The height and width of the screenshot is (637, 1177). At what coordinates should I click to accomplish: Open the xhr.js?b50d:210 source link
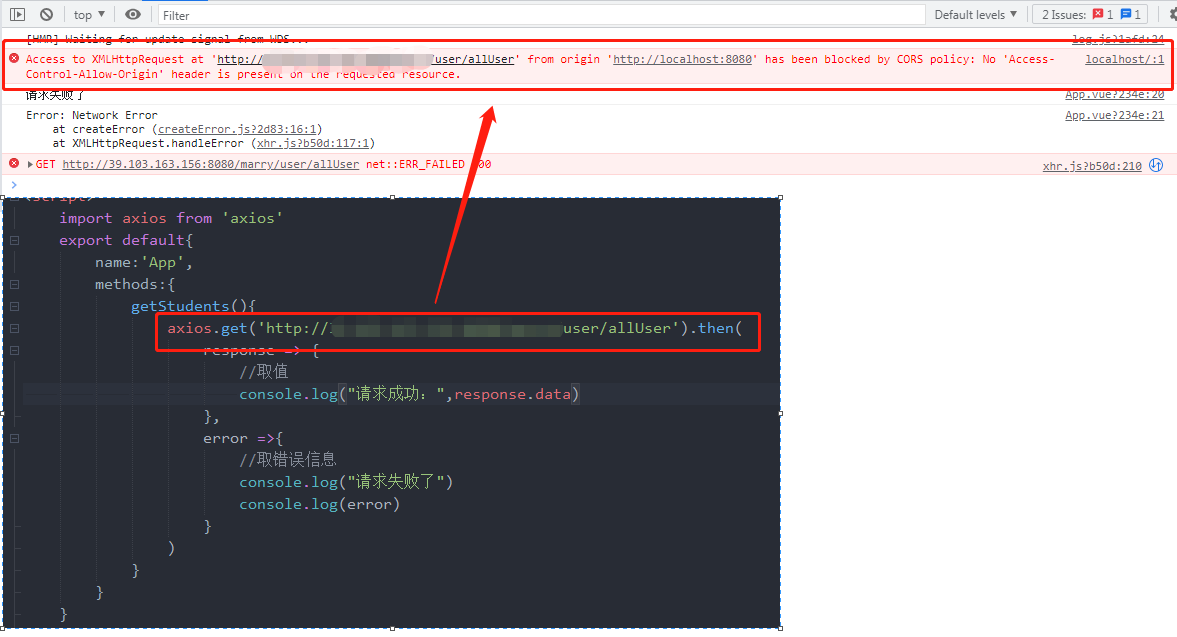pyautogui.click(x=1091, y=166)
